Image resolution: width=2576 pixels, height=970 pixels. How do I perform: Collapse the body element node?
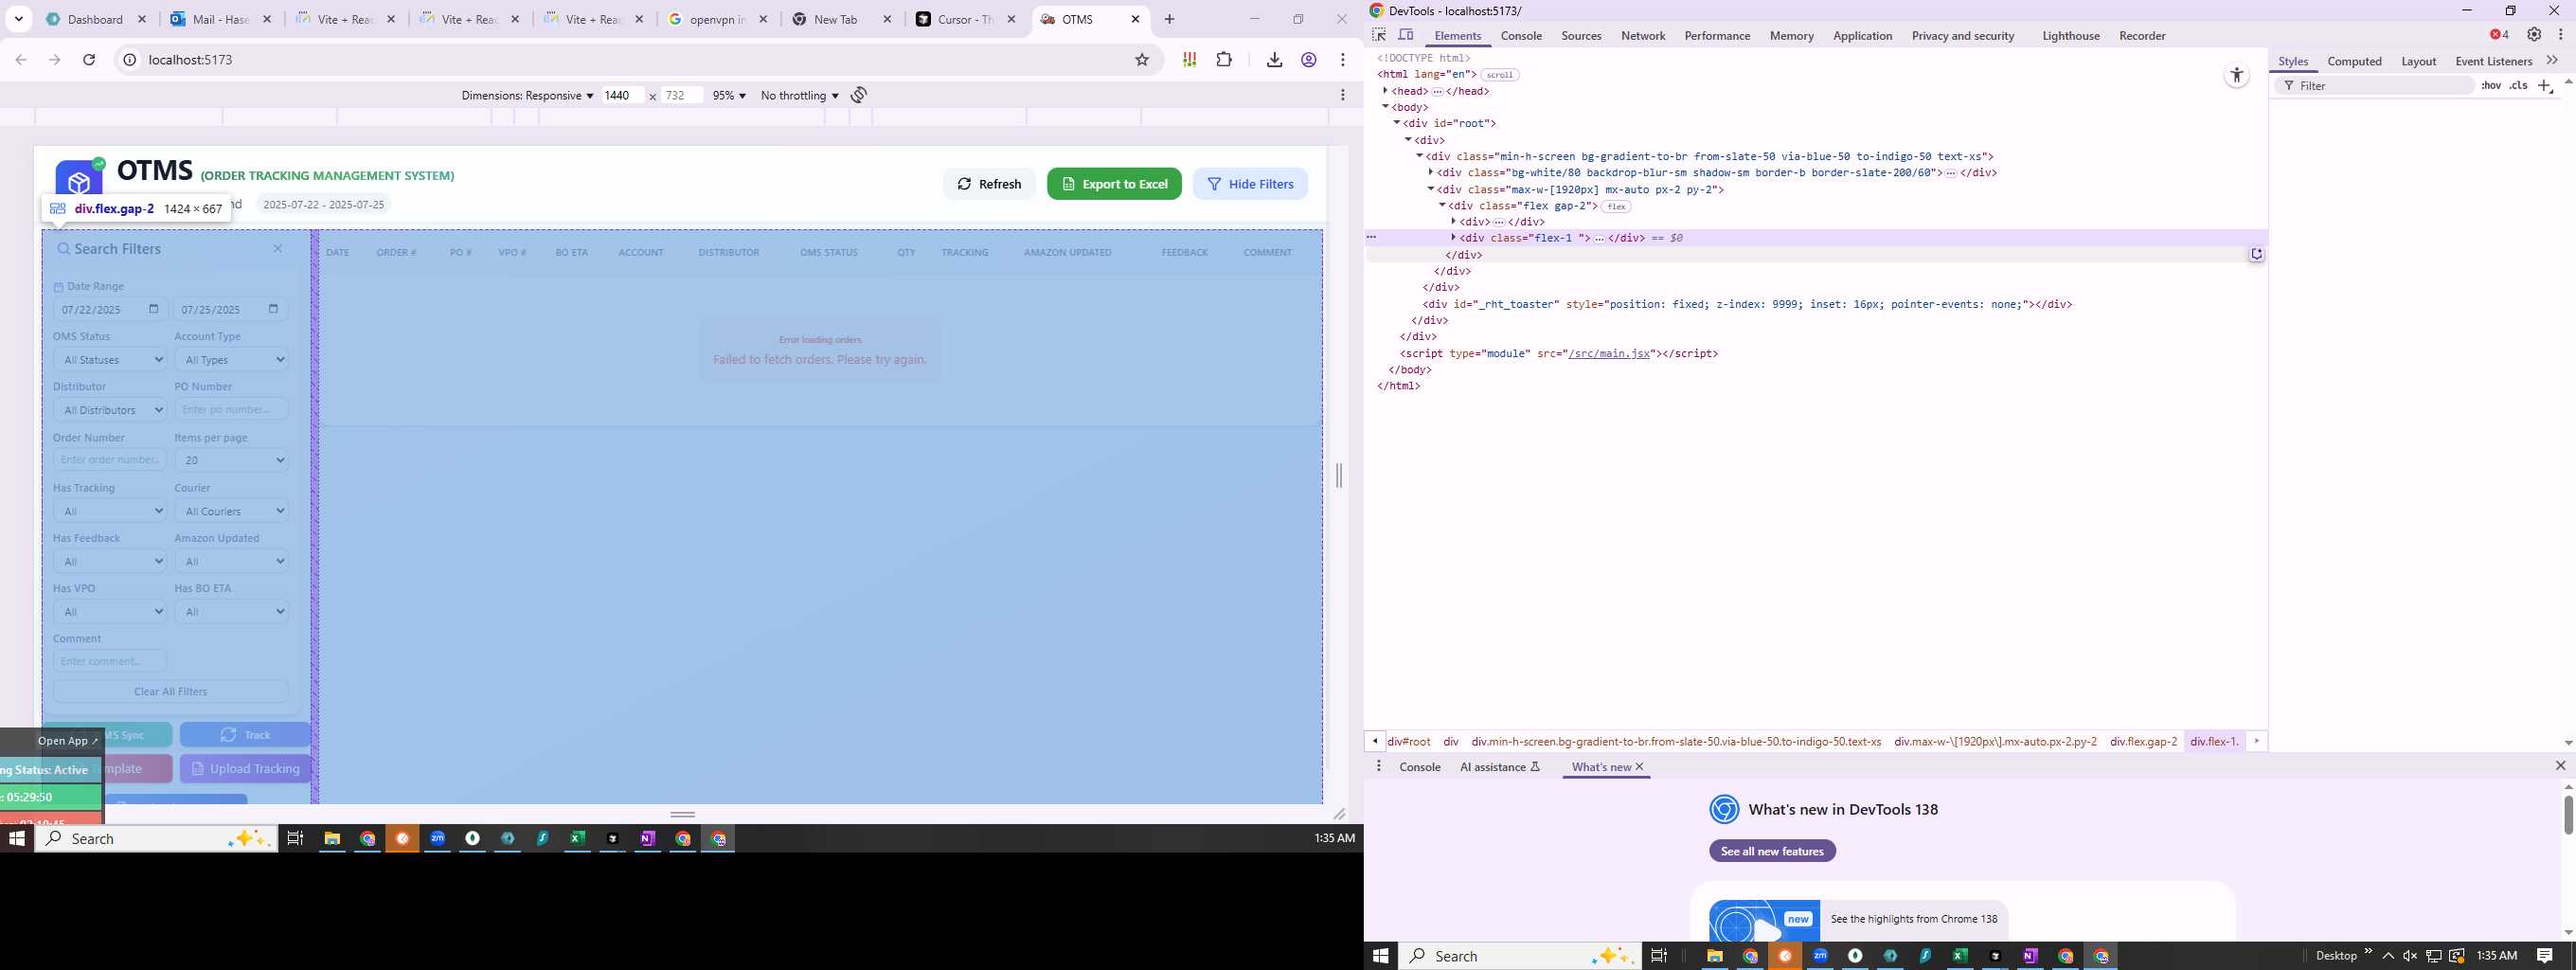[x=1386, y=107]
